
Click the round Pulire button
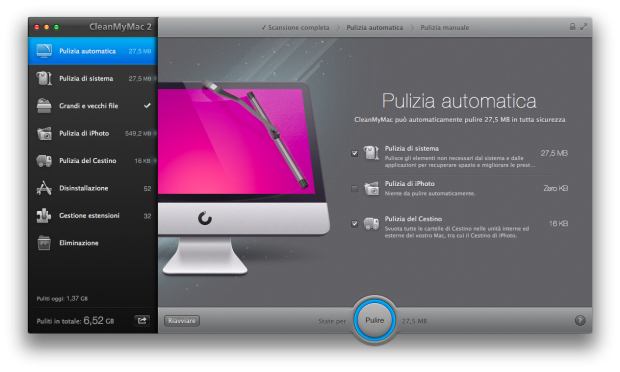pos(374,320)
